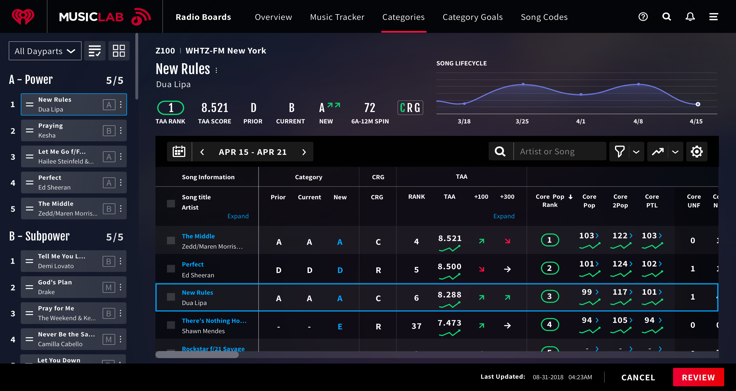Image resolution: width=736 pixels, height=391 pixels.
Task: Open the help question mark icon
Action: coord(643,17)
